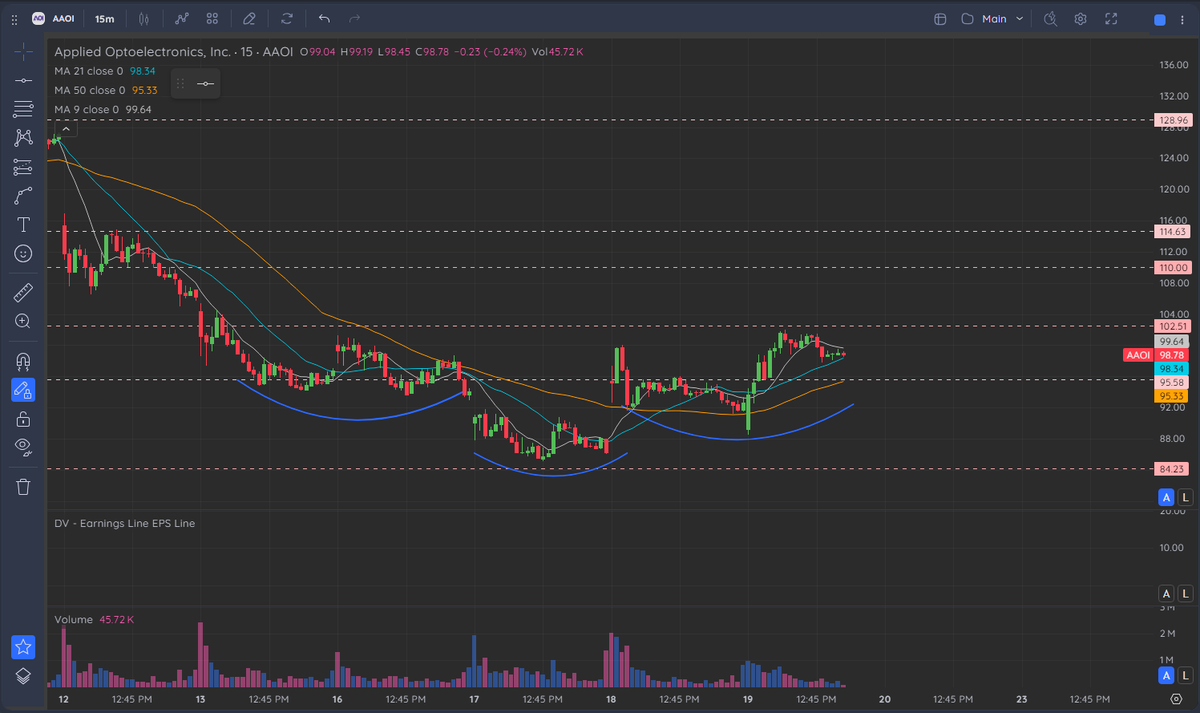Open the candlestick chart type selector
The width and height of the screenshot is (1200, 713).
[x=145, y=19]
